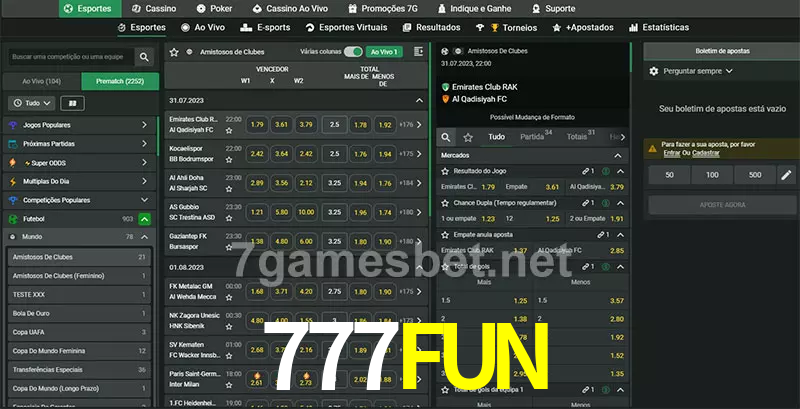
Task: Click the warning icon in login notice
Action: click(653, 148)
